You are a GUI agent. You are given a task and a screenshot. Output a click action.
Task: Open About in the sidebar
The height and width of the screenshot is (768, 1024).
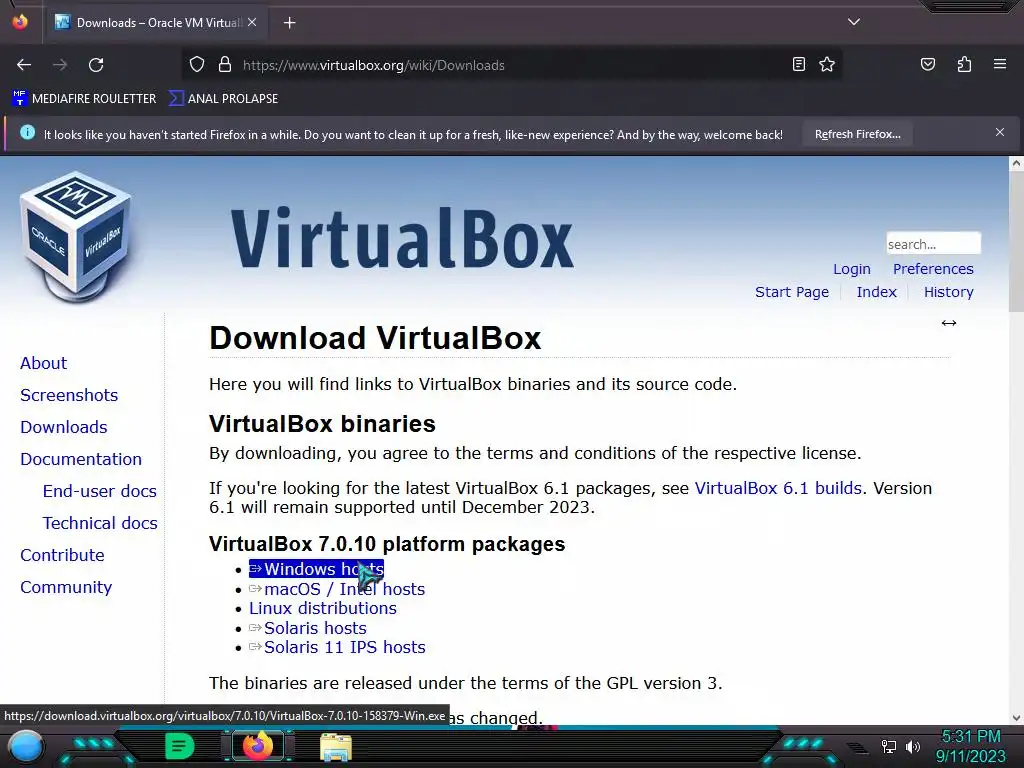(x=43, y=363)
